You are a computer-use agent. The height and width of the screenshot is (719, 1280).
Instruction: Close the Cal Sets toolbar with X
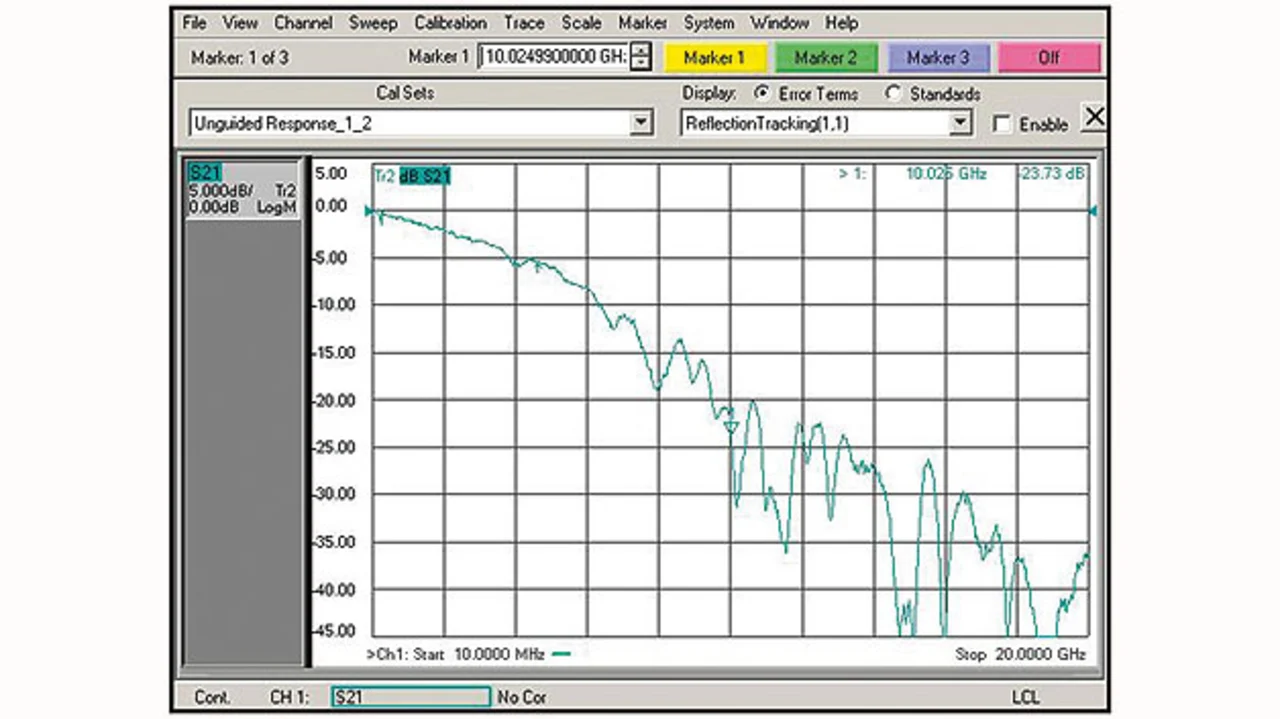(1094, 118)
